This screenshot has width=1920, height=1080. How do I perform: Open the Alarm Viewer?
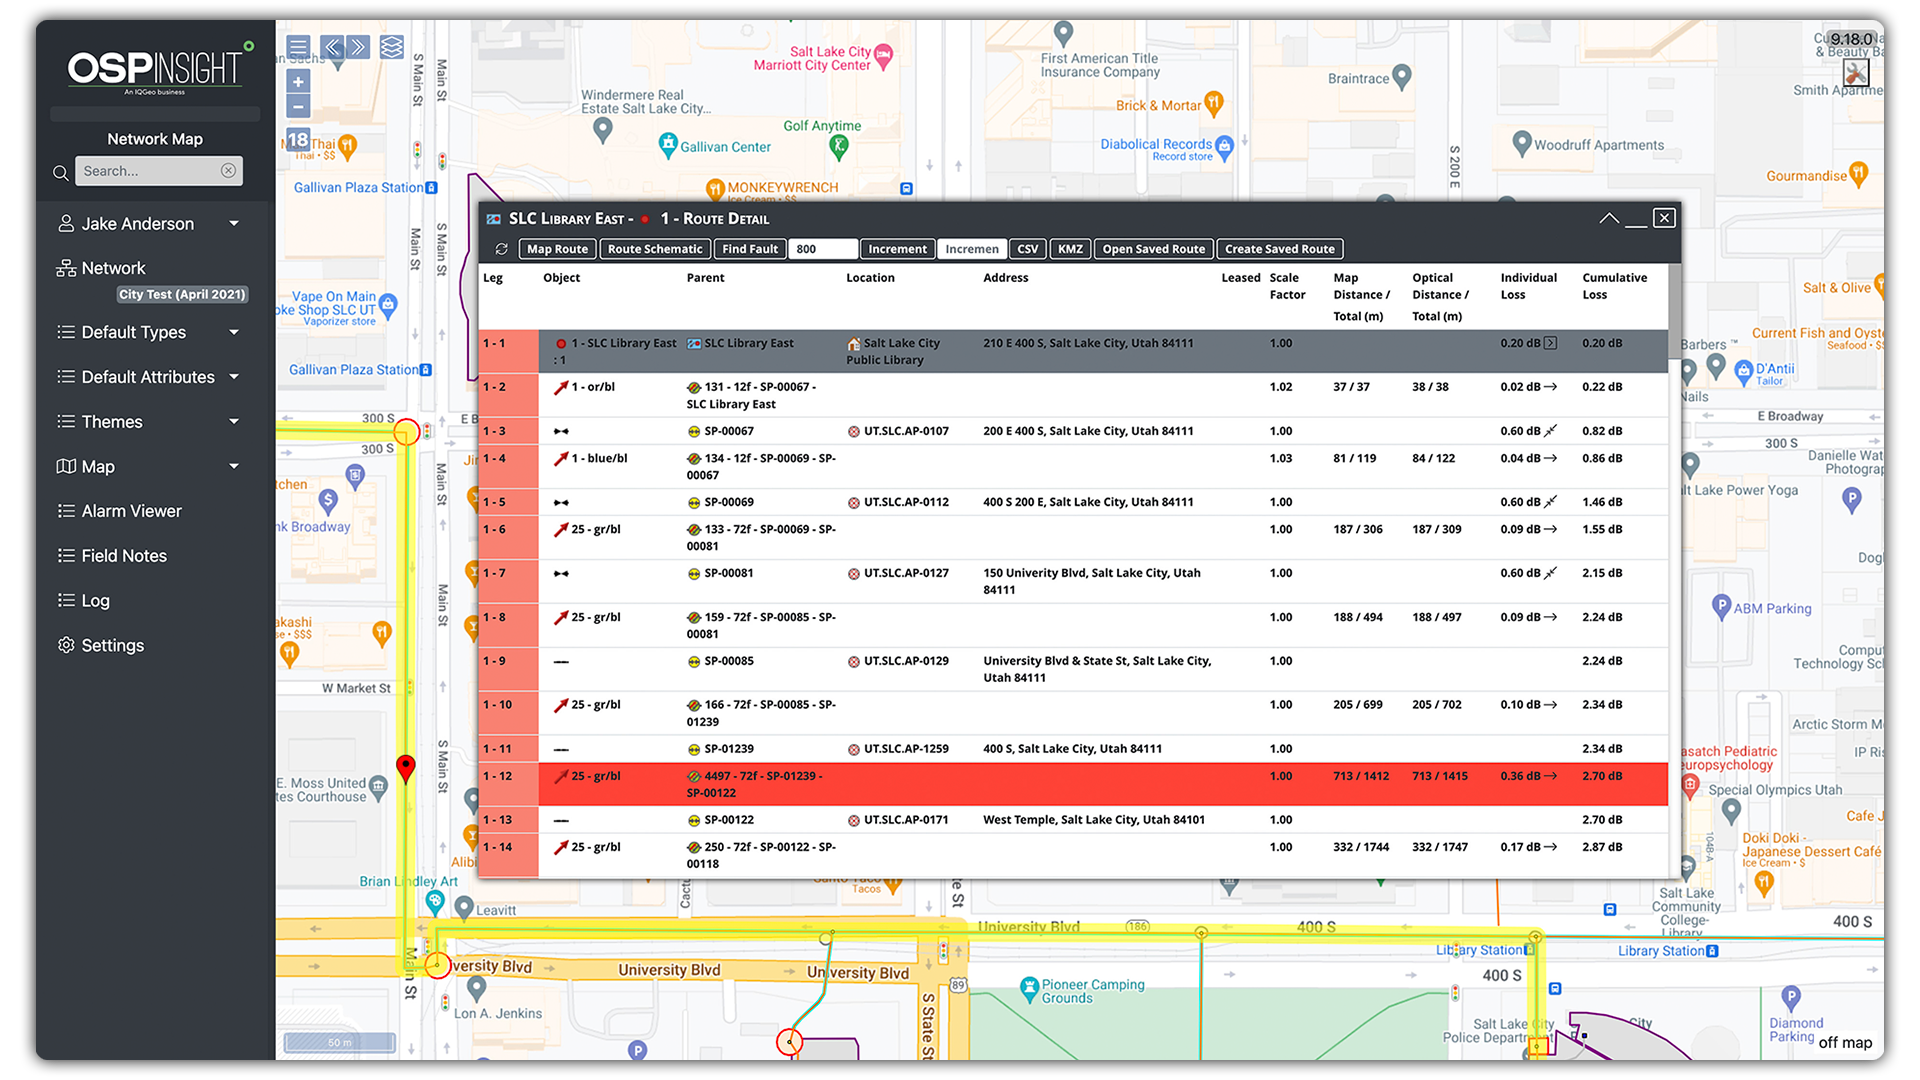click(x=120, y=511)
